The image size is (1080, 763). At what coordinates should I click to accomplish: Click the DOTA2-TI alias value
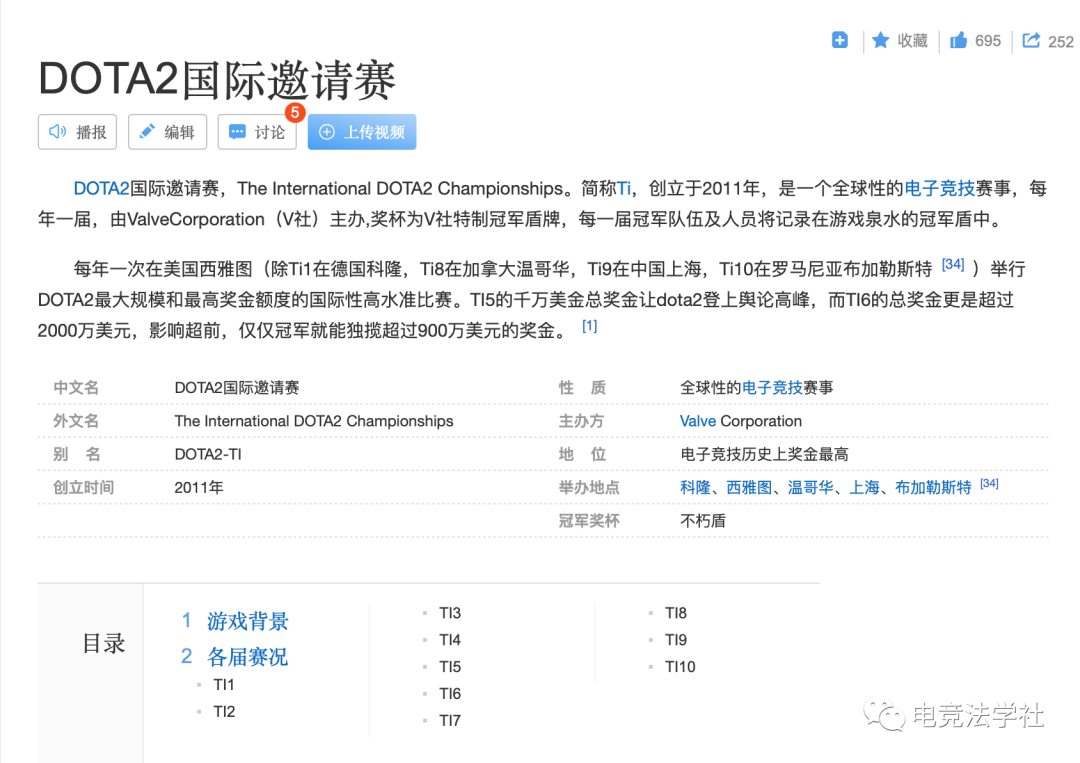click(x=208, y=454)
